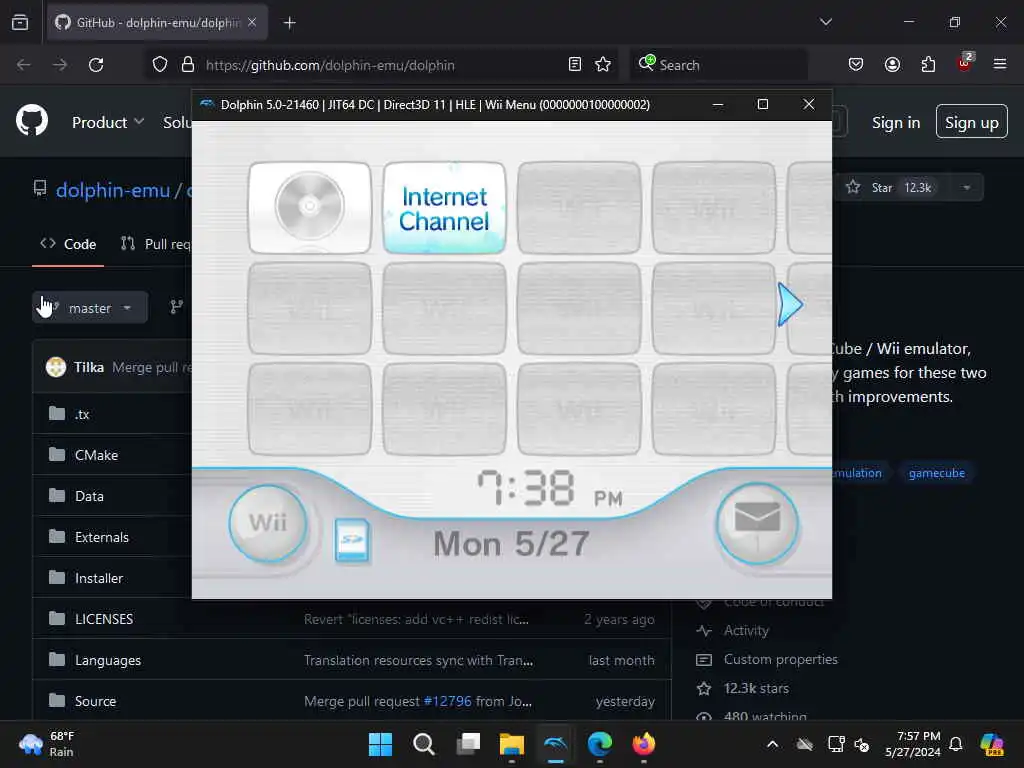1024x768 pixels.
Task: Close the GitHub dolphin tab
Action: (x=252, y=23)
